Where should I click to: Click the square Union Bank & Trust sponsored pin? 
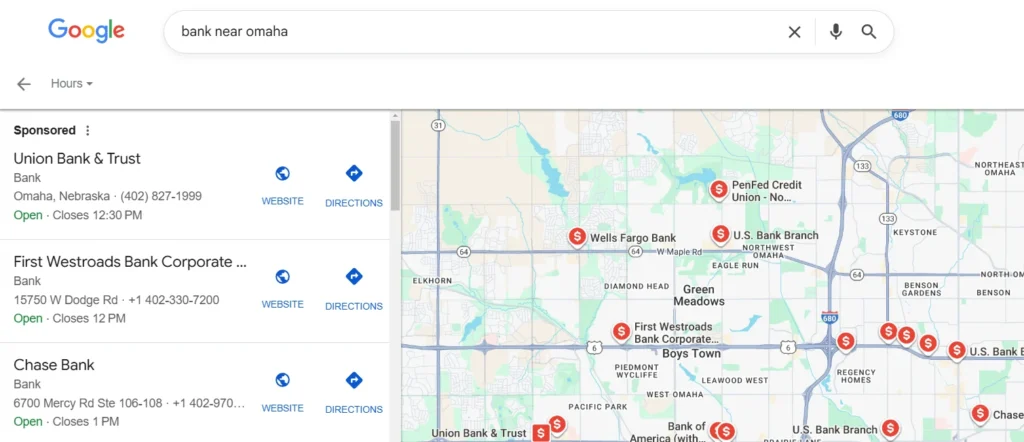pyautogui.click(x=541, y=433)
